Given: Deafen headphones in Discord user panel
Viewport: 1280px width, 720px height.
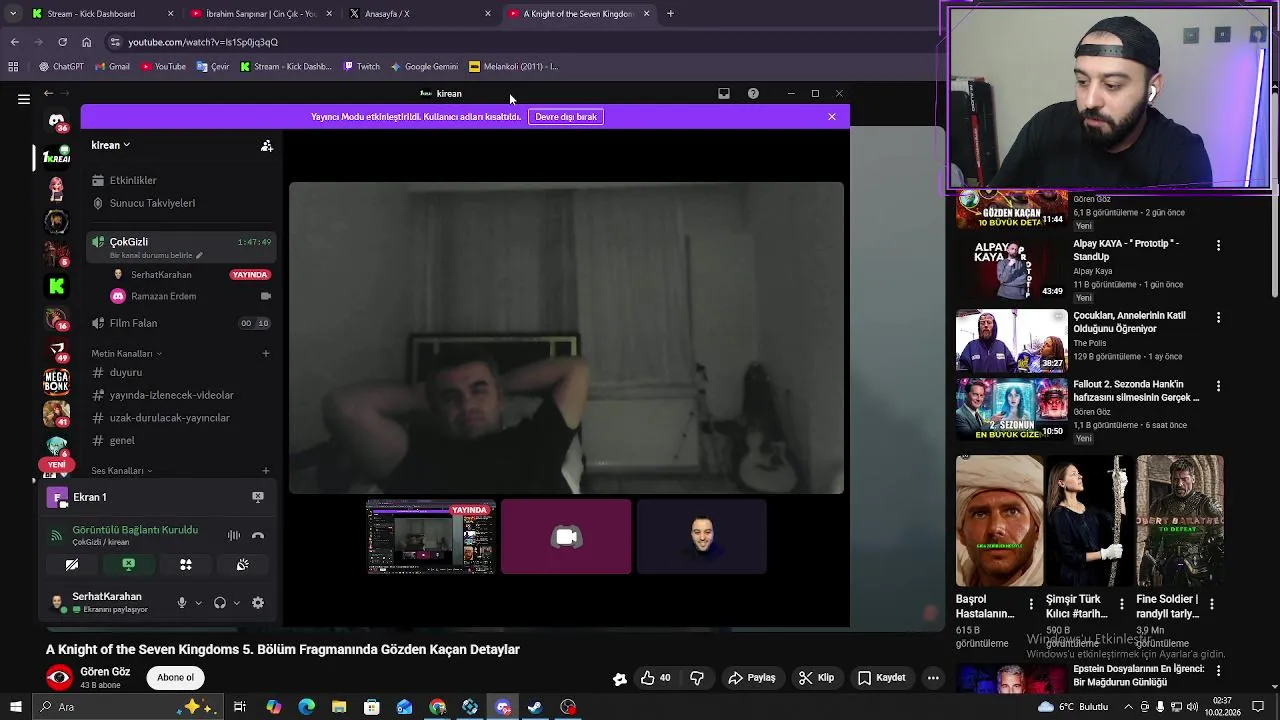Looking at the screenshot, I should point(220,603).
